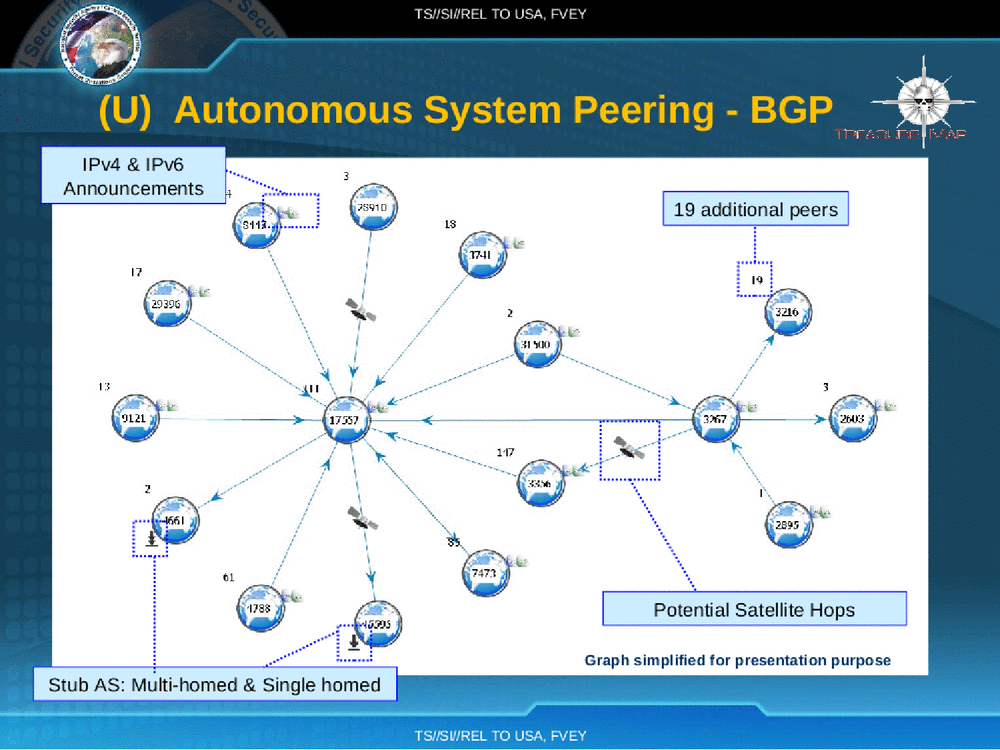The height and width of the screenshot is (750, 1000).
Task: Click the AS 28910 globe node
Action: (x=373, y=207)
